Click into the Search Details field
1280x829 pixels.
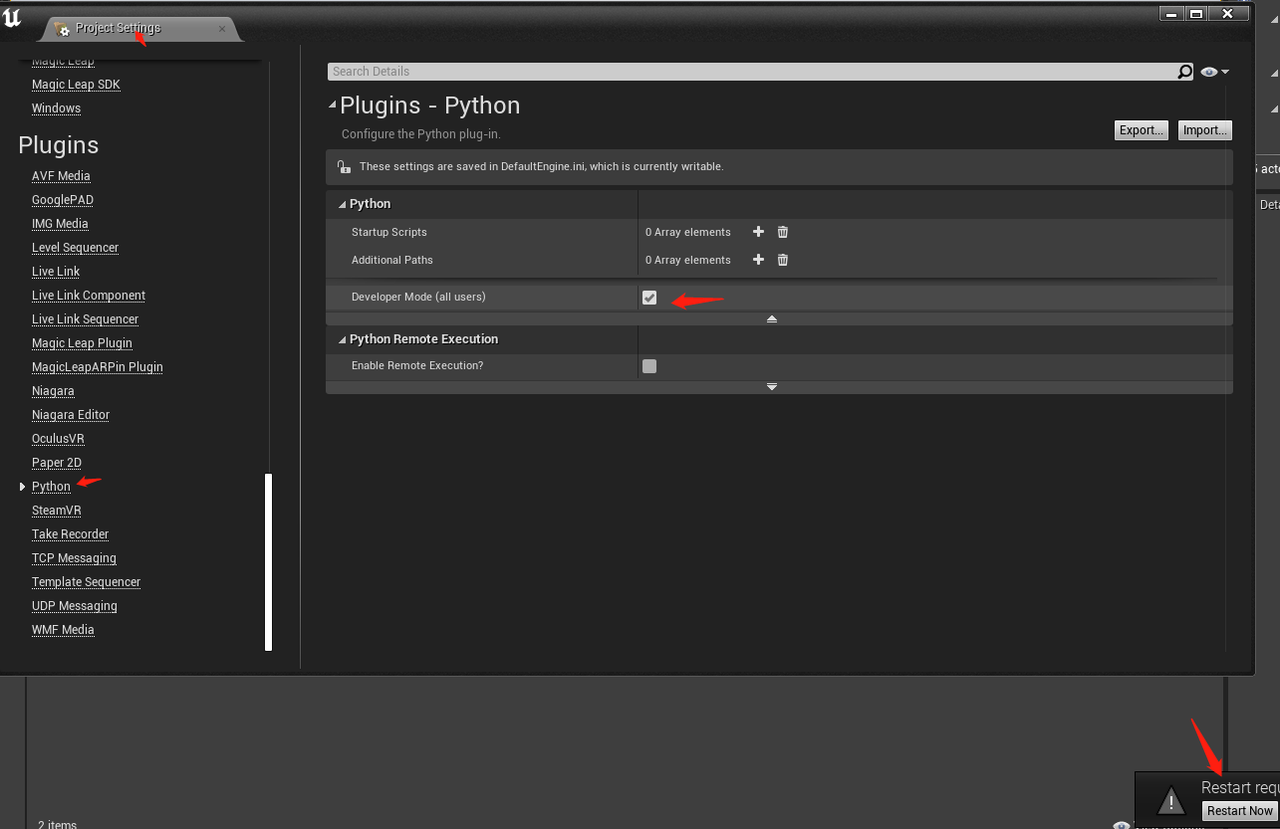click(x=751, y=72)
